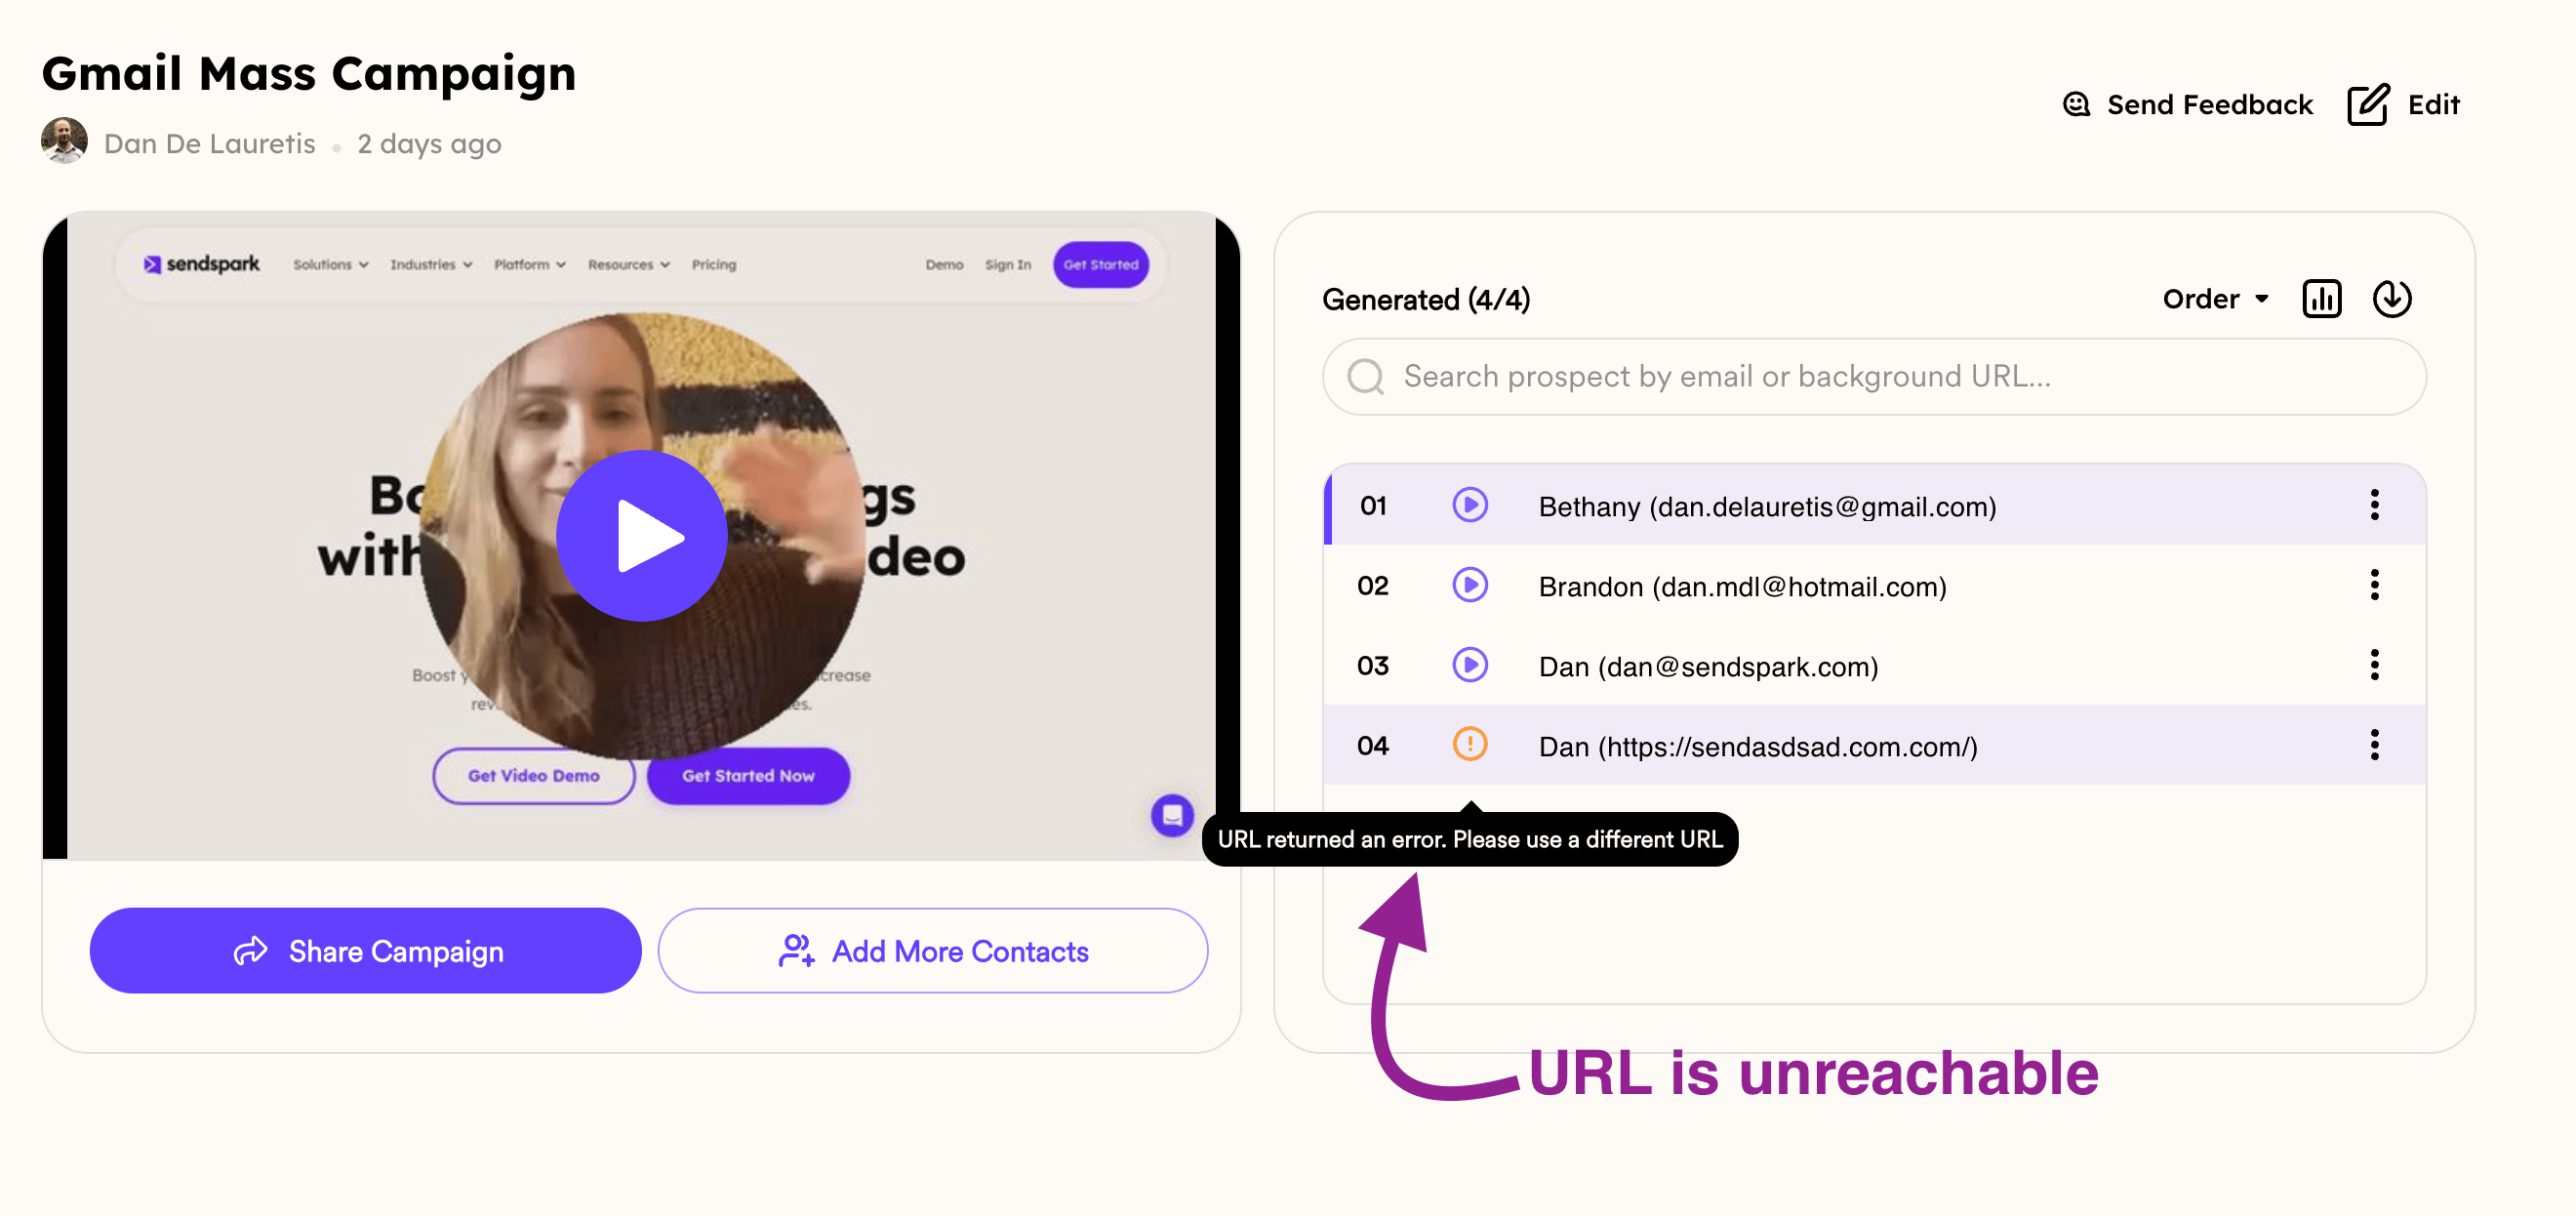
Task: Focus the prospect search field
Action: [1873, 376]
